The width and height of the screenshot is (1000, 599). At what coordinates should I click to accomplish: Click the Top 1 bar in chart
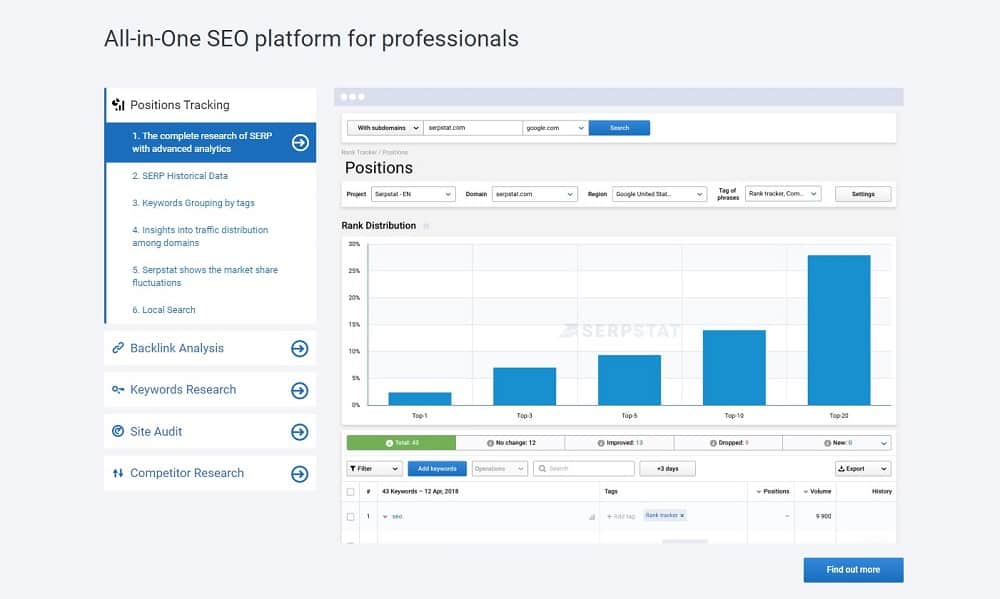420,399
